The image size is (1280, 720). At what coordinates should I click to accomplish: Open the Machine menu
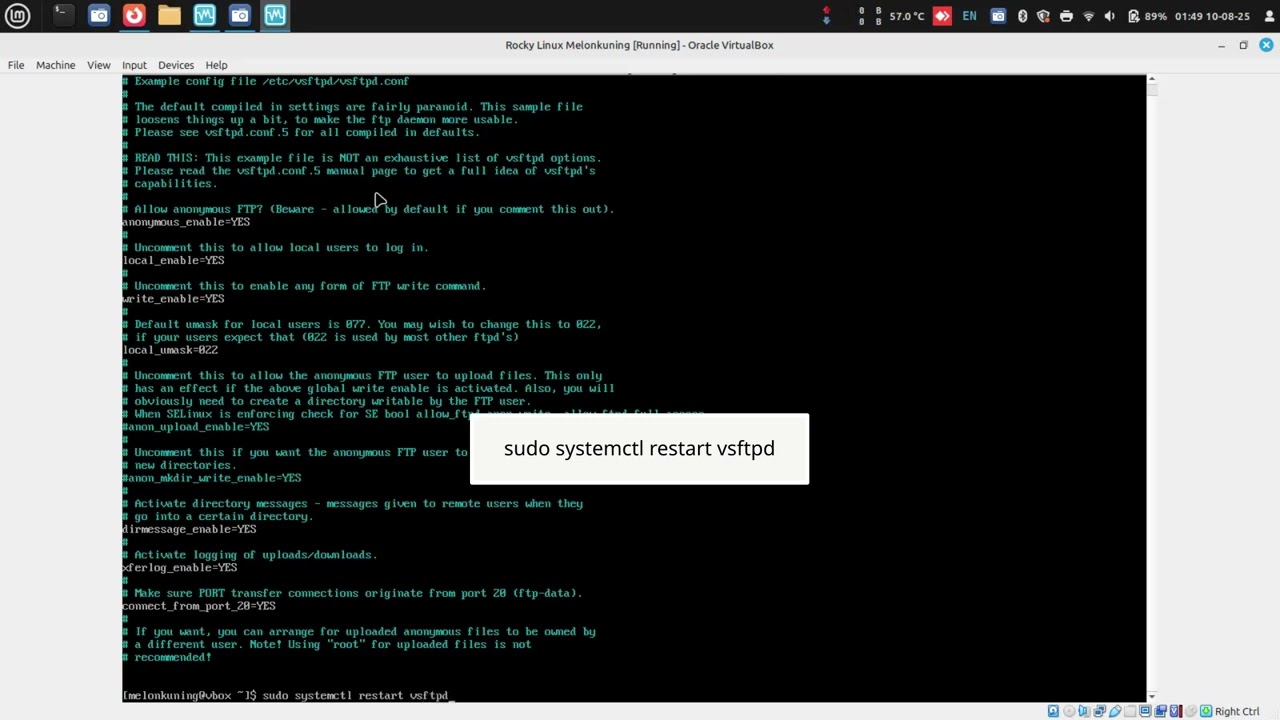point(55,65)
